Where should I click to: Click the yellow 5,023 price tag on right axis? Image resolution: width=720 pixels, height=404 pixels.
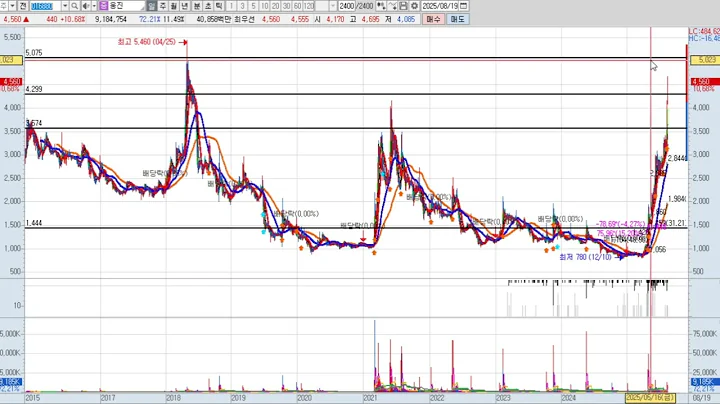click(x=706, y=60)
